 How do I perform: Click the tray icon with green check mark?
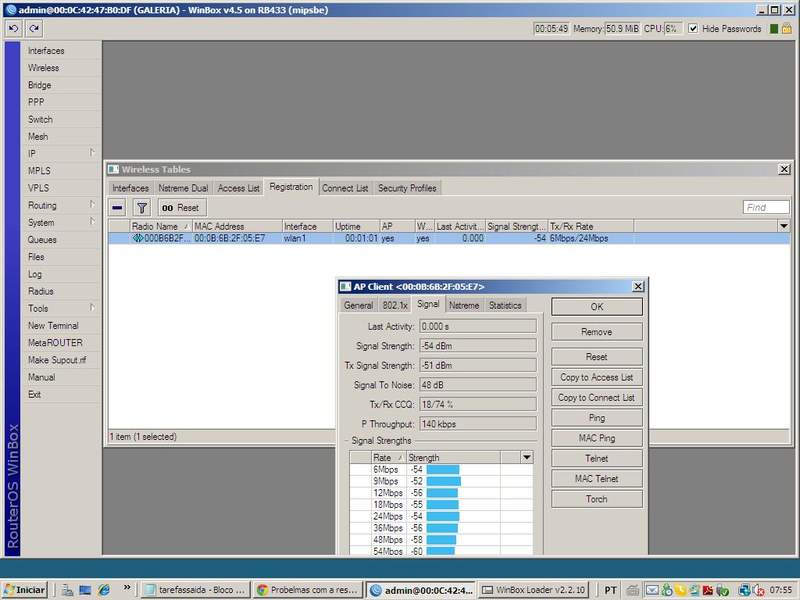click(x=722, y=590)
